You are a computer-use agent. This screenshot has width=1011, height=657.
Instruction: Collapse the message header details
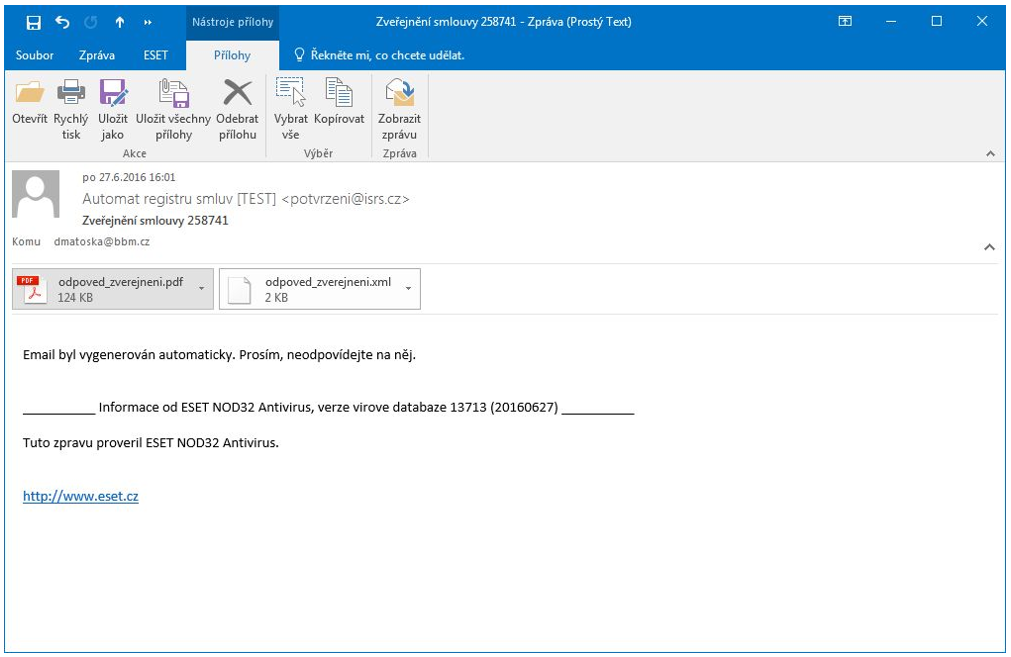(x=990, y=247)
